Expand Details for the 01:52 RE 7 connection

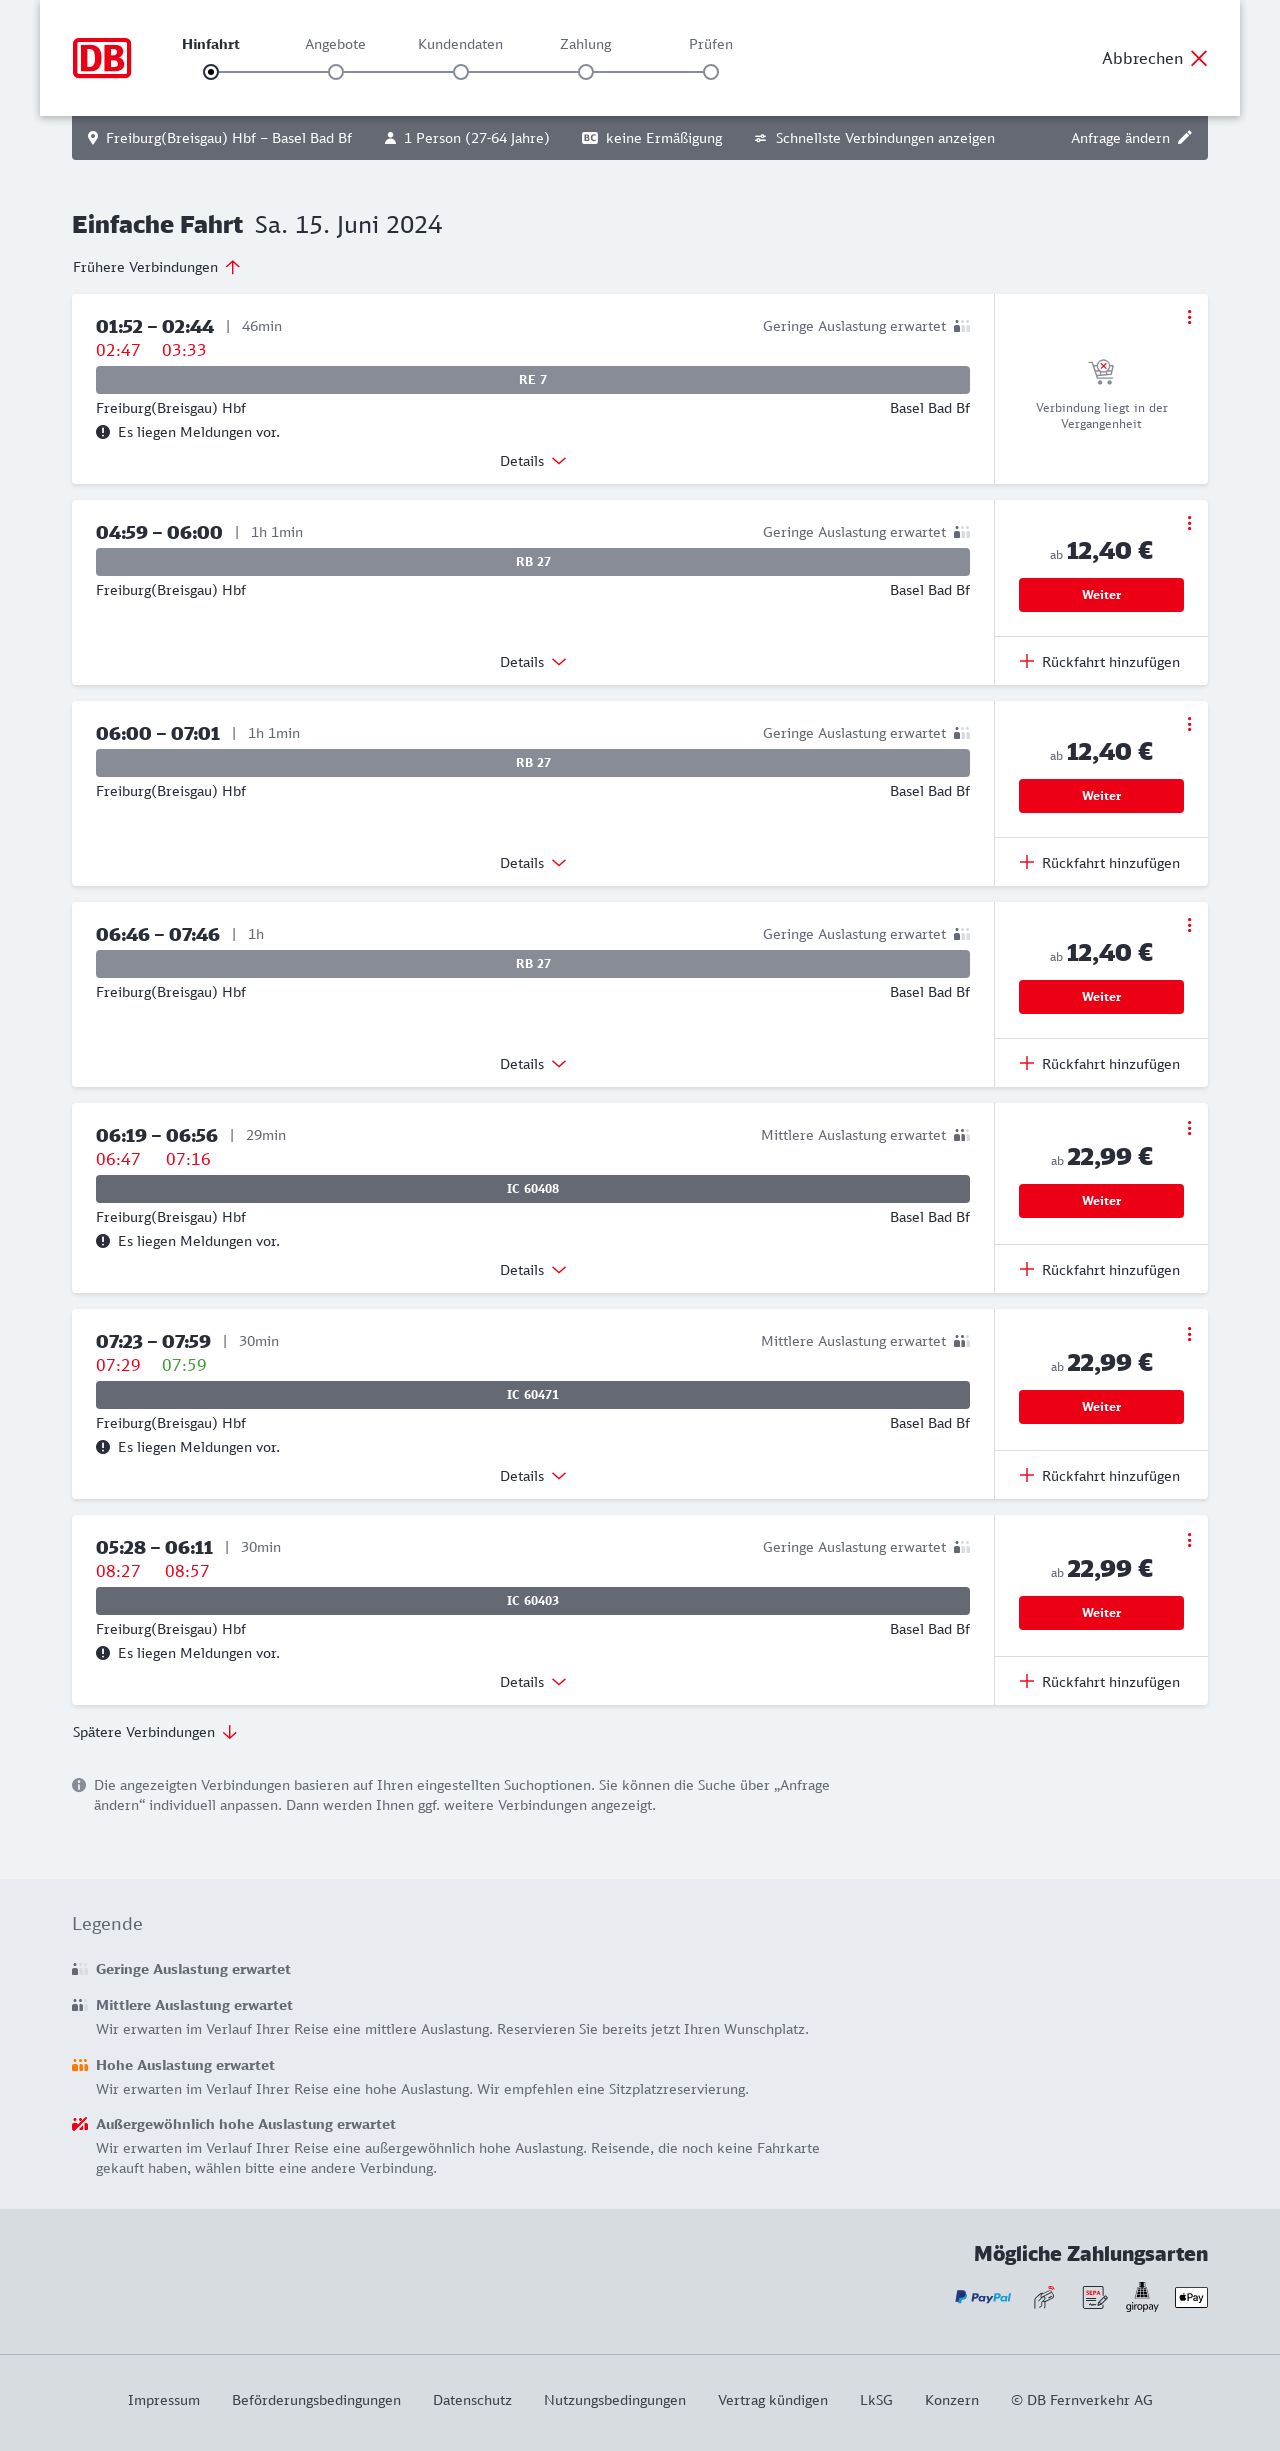point(532,461)
